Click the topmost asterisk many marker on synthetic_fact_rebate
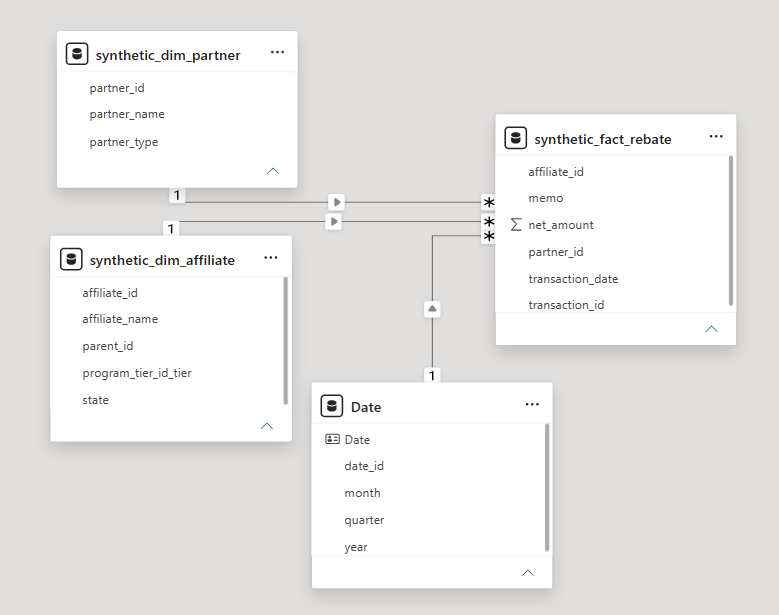Viewport: 779px width, 615px height. [489, 202]
